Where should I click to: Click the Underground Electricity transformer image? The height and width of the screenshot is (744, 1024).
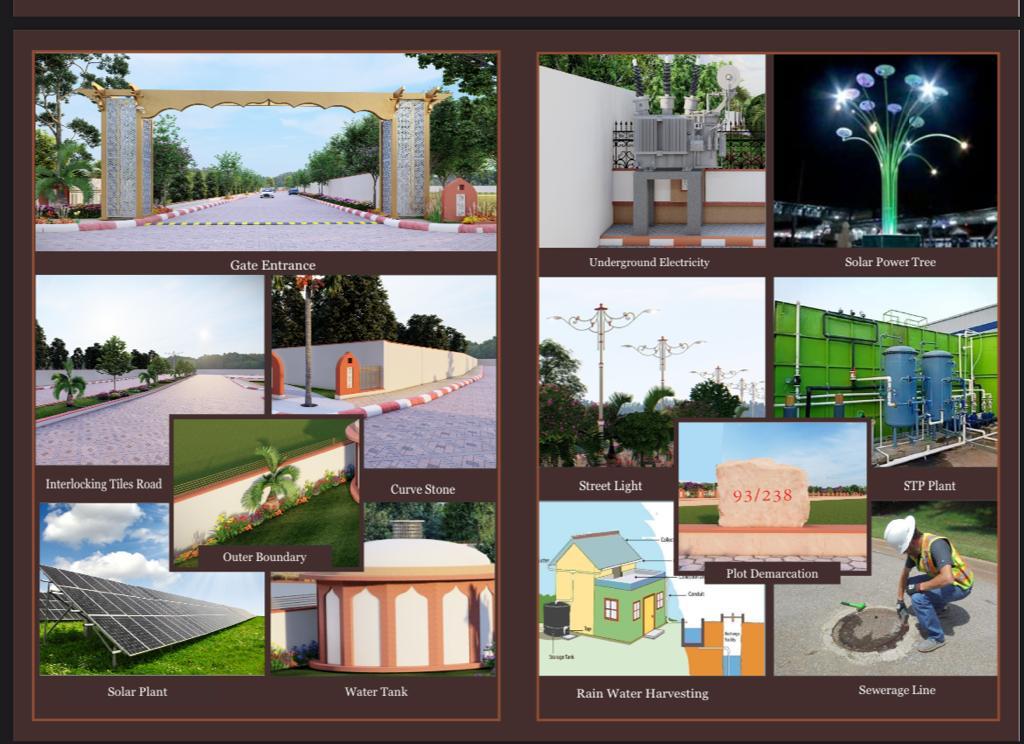(x=652, y=150)
